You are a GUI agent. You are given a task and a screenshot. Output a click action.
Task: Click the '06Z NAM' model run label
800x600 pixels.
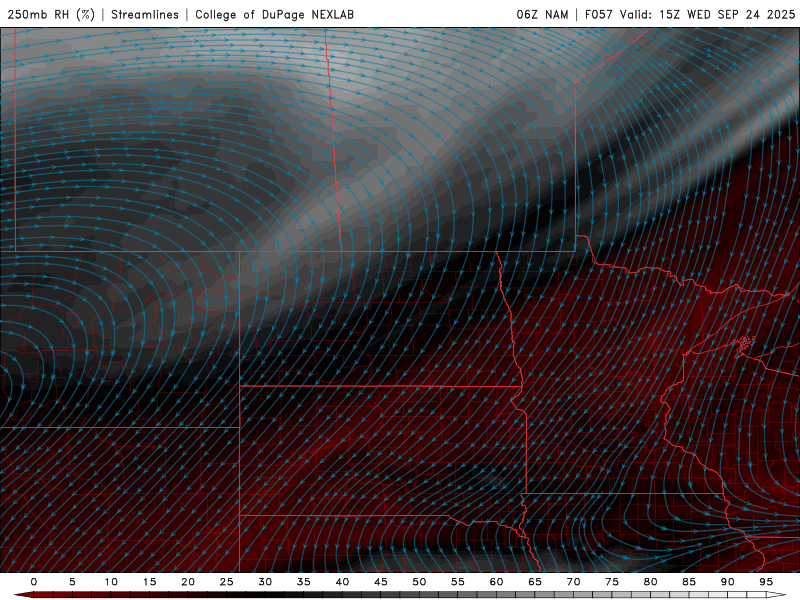point(542,14)
